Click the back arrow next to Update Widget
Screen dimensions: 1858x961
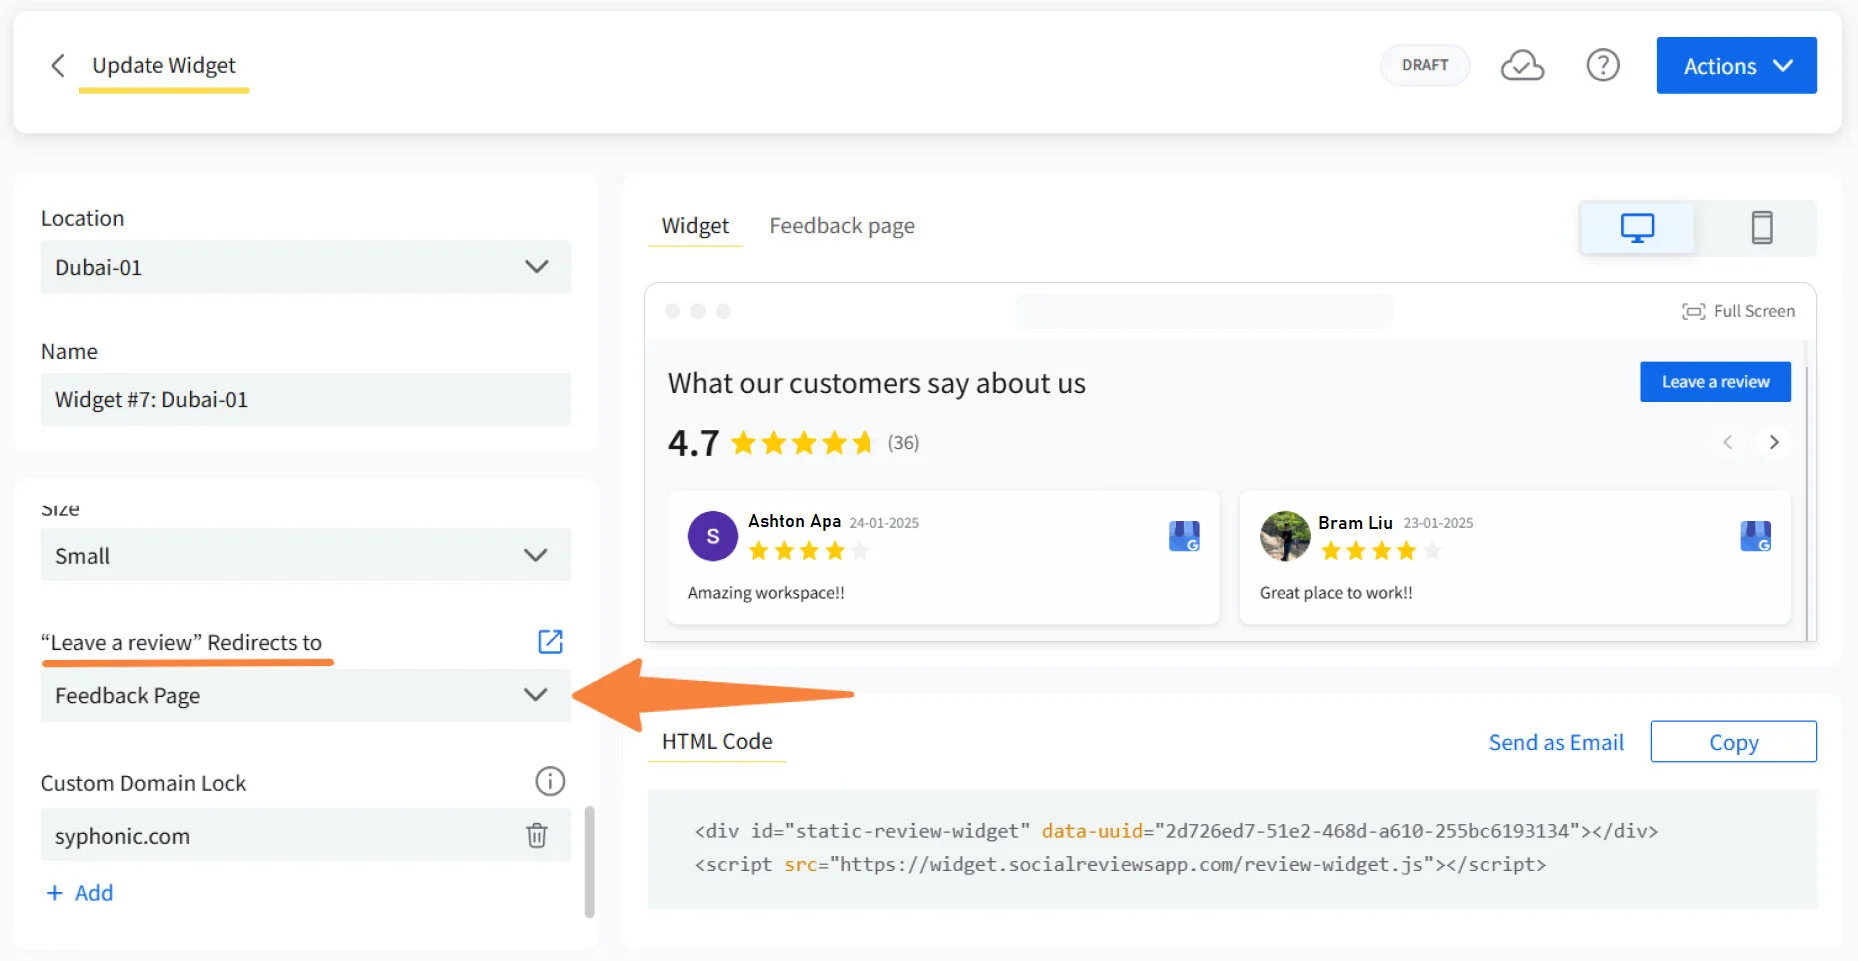(x=58, y=65)
